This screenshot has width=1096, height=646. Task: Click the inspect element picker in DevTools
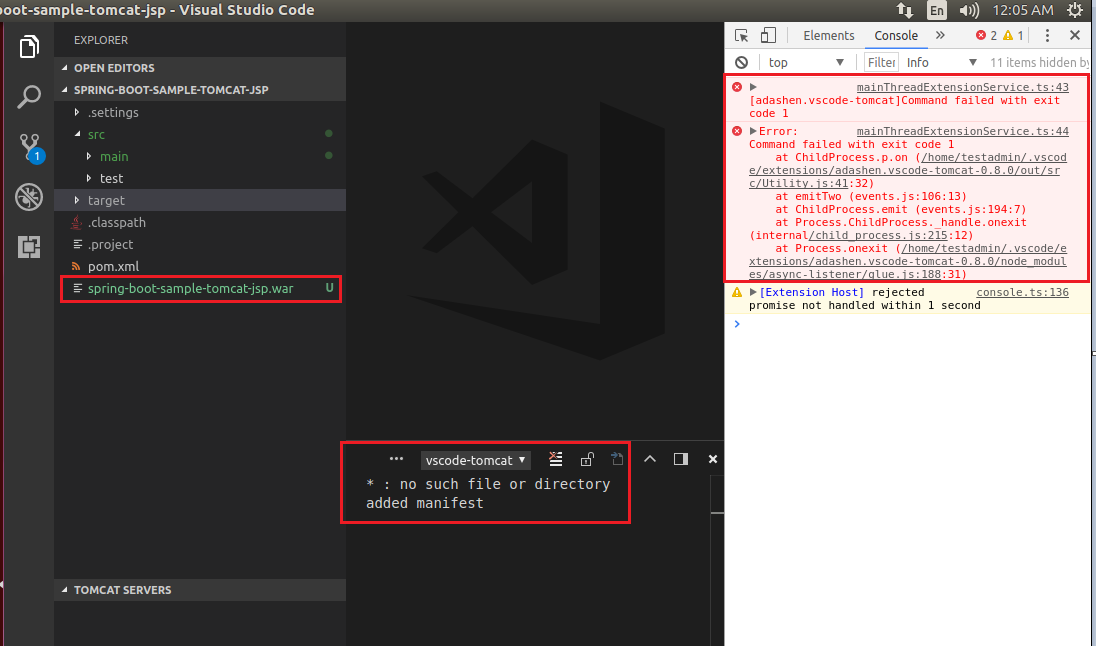coord(741,34)
